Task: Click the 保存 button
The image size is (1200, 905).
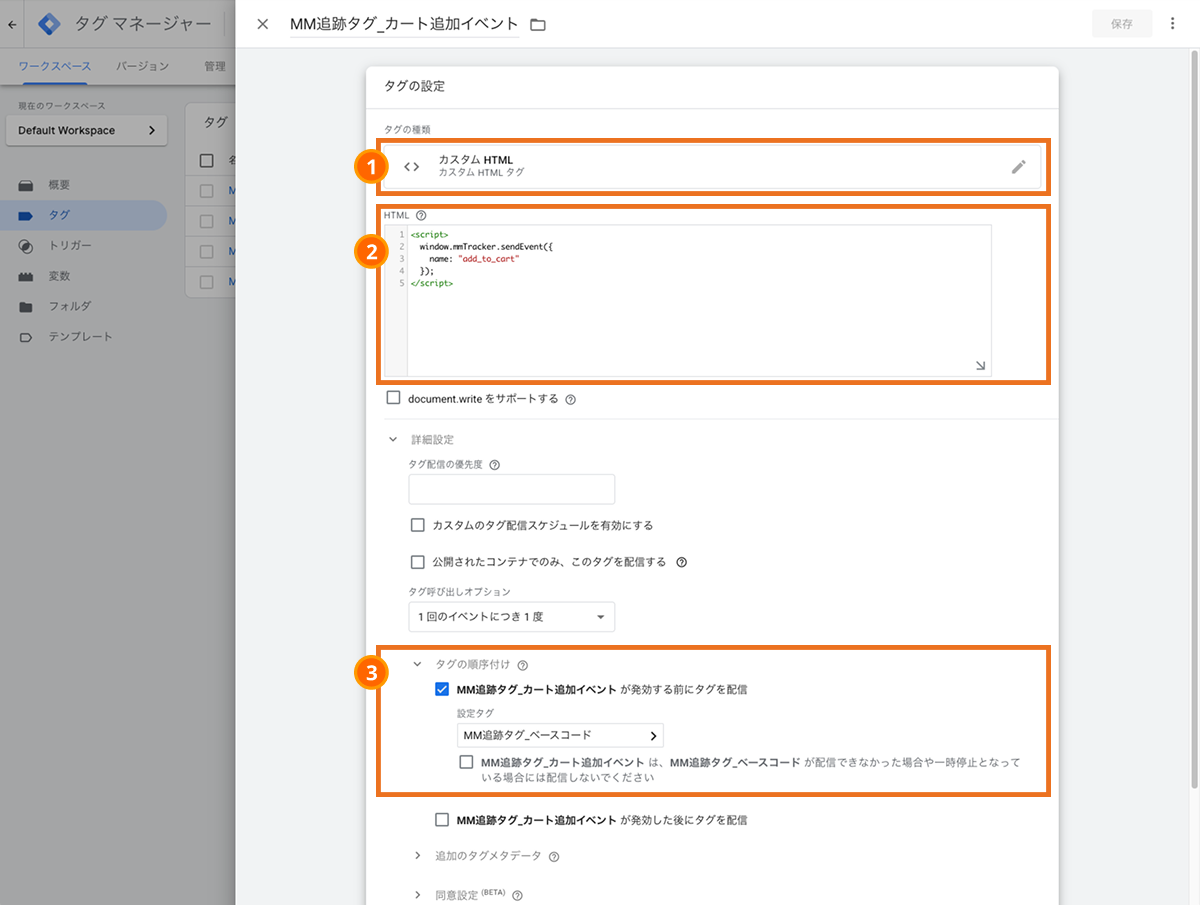Action: click(x=1122, y=24)
